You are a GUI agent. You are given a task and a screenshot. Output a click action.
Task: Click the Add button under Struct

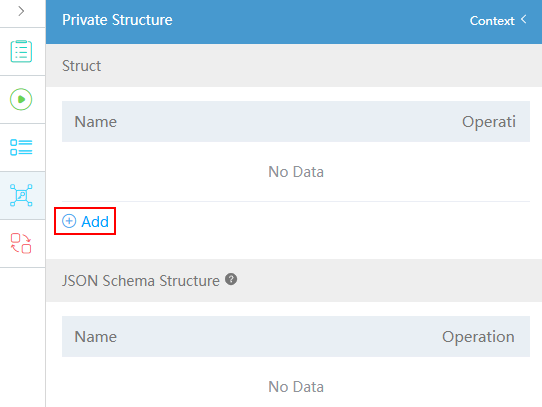pyautogui.click(x=85, y=221)
